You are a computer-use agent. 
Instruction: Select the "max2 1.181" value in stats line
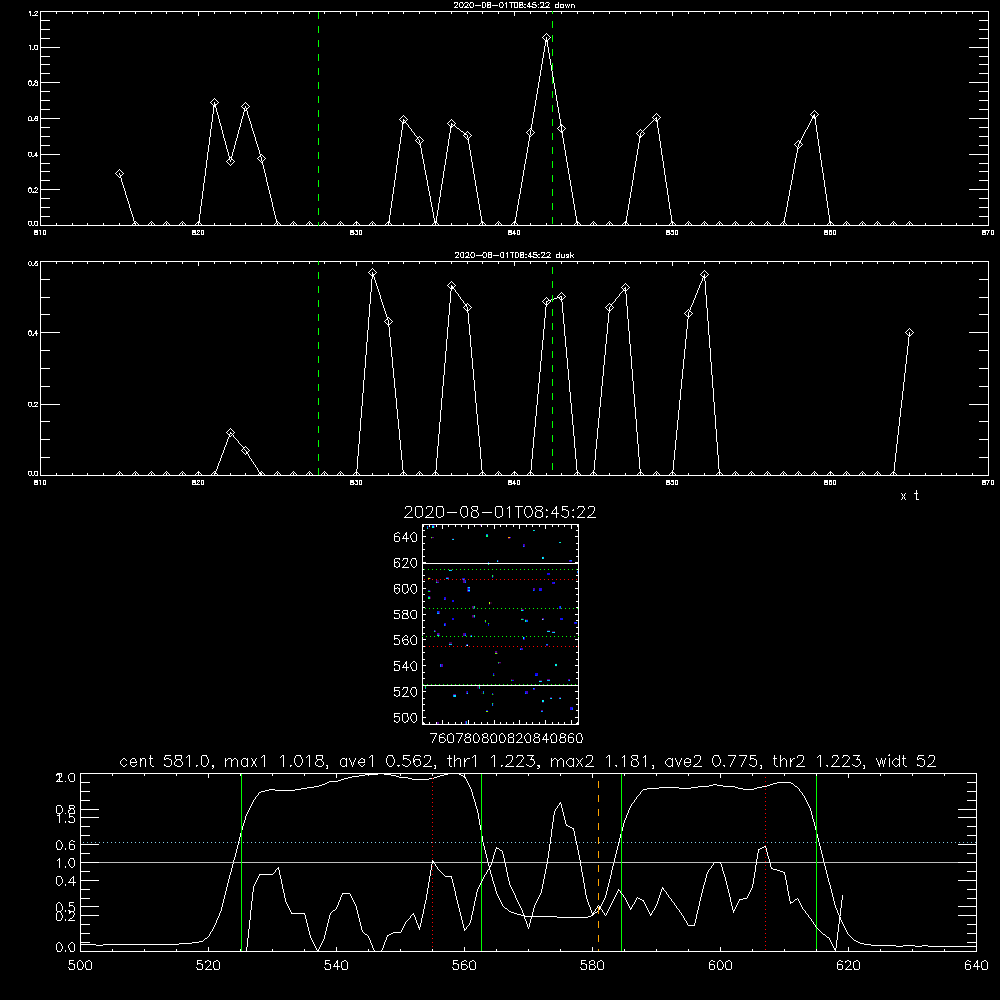coord(601,761)
